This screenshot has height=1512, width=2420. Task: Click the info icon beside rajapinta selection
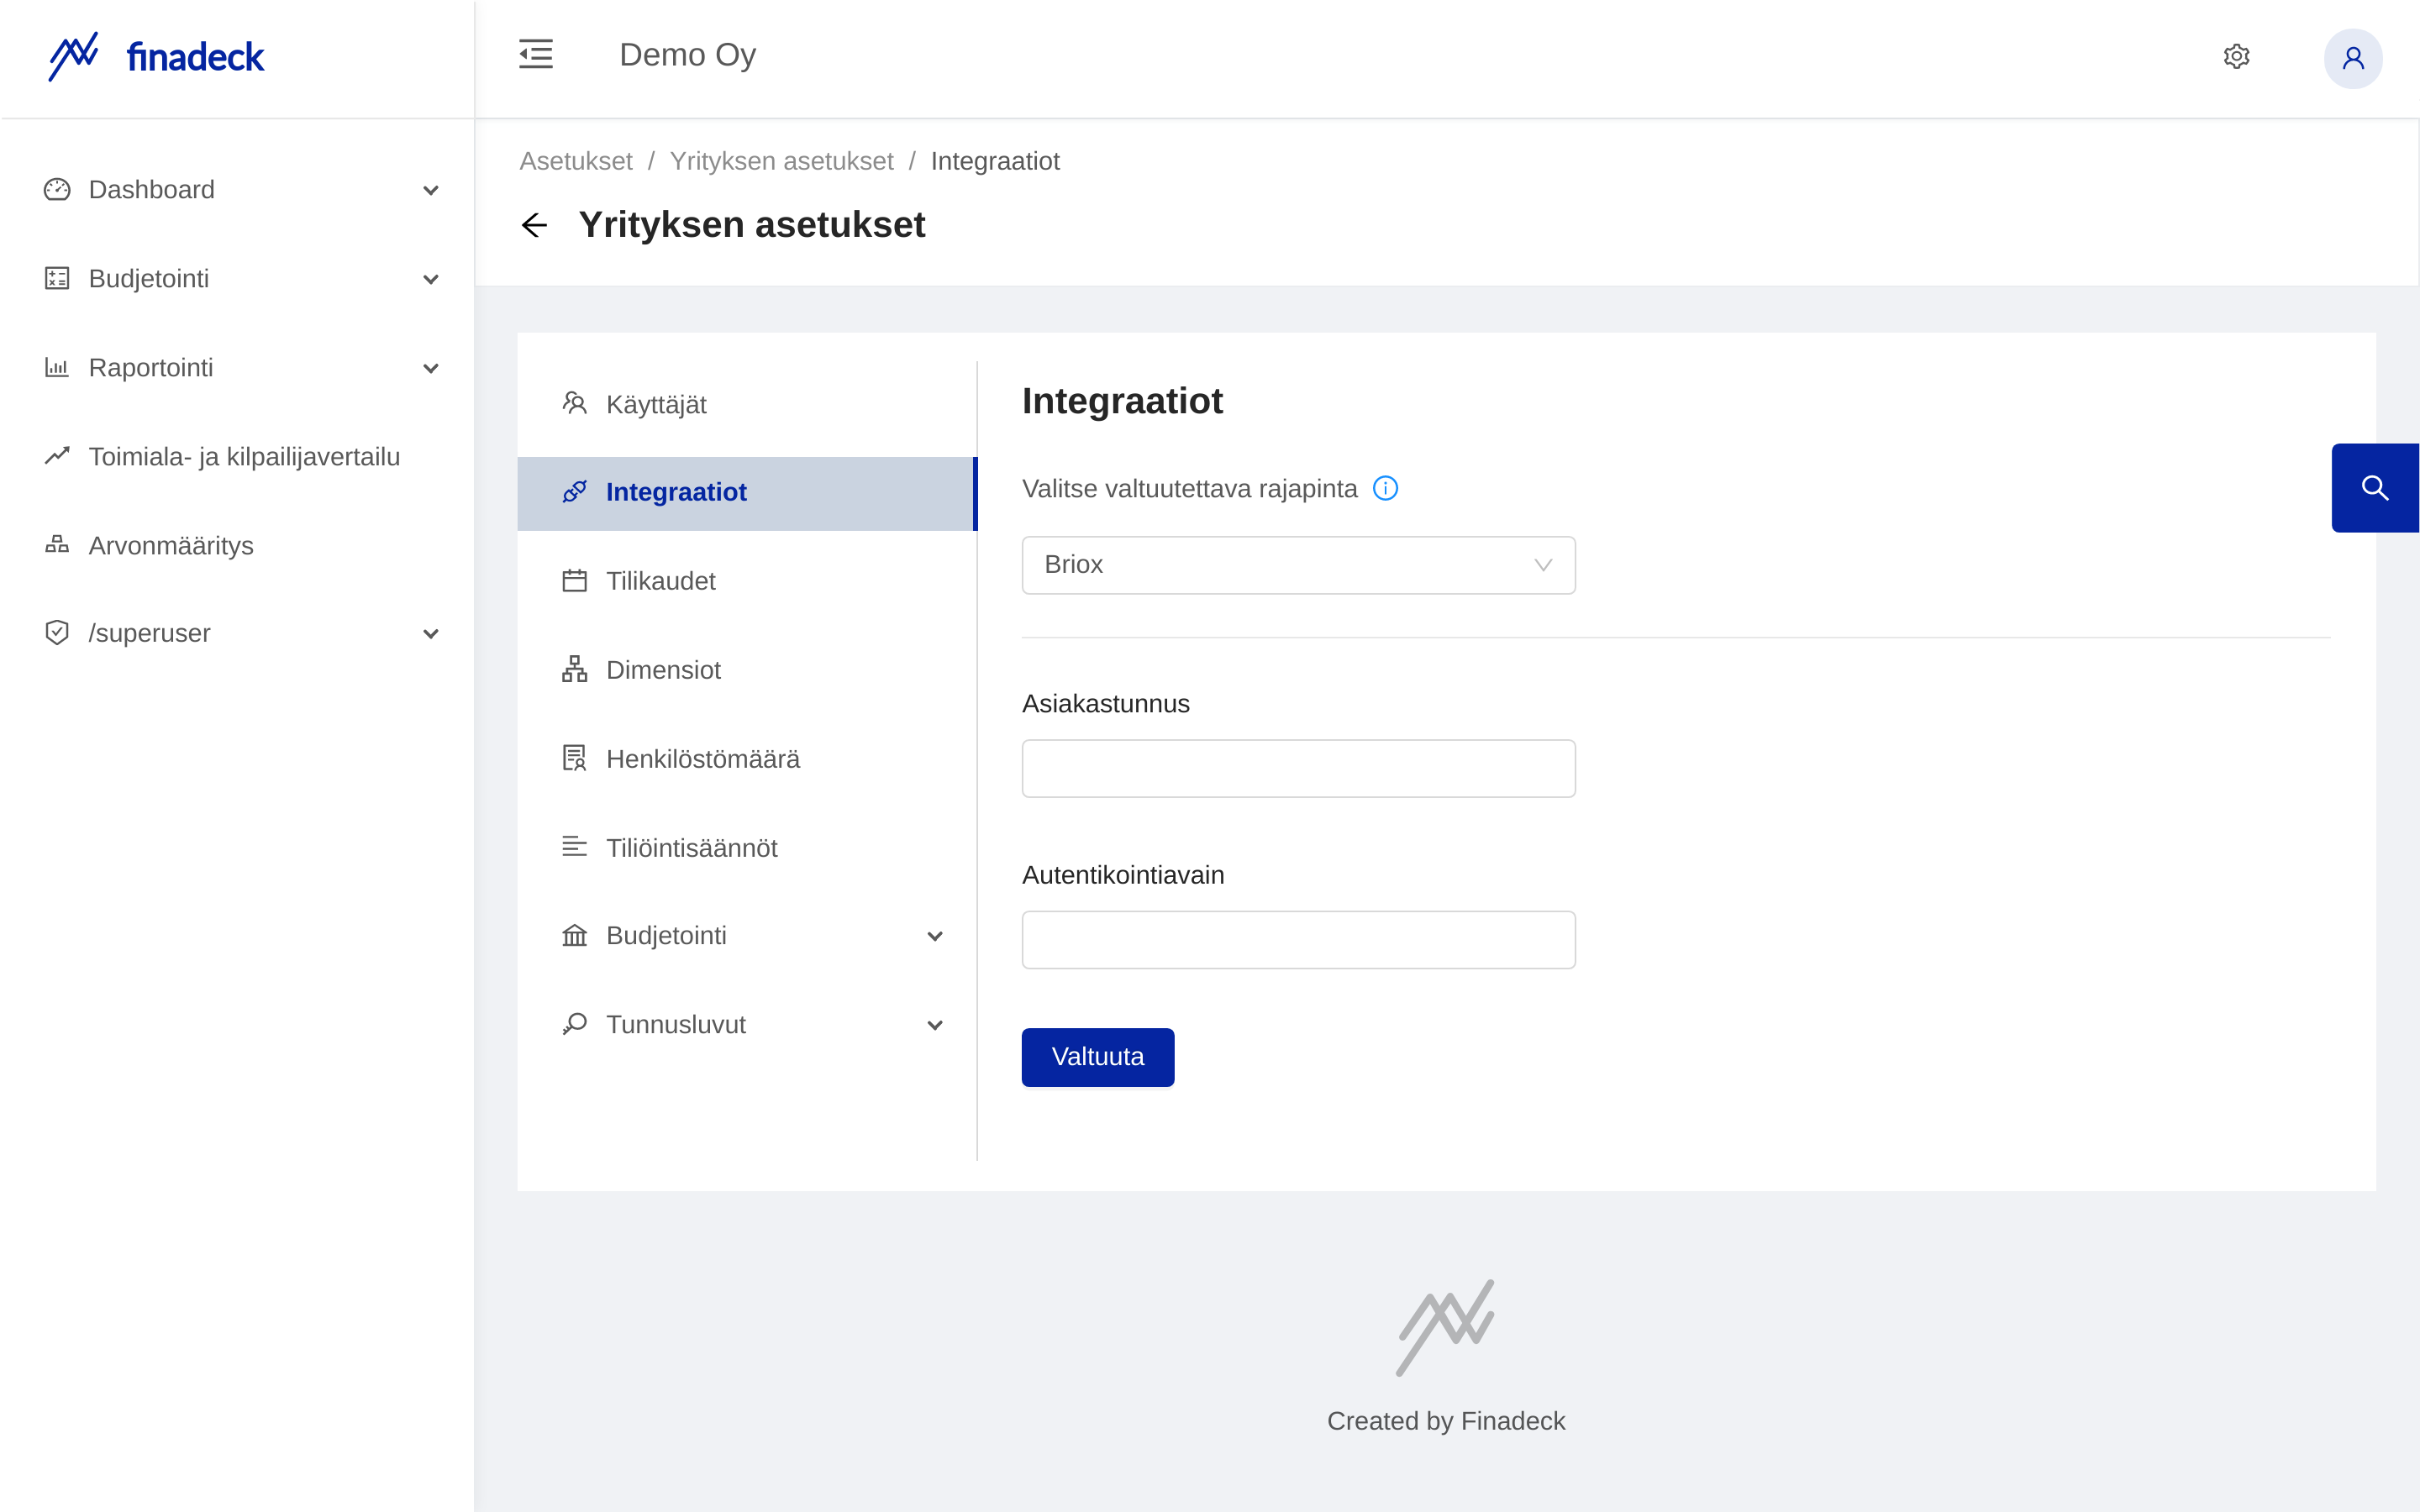point(1386,488)
